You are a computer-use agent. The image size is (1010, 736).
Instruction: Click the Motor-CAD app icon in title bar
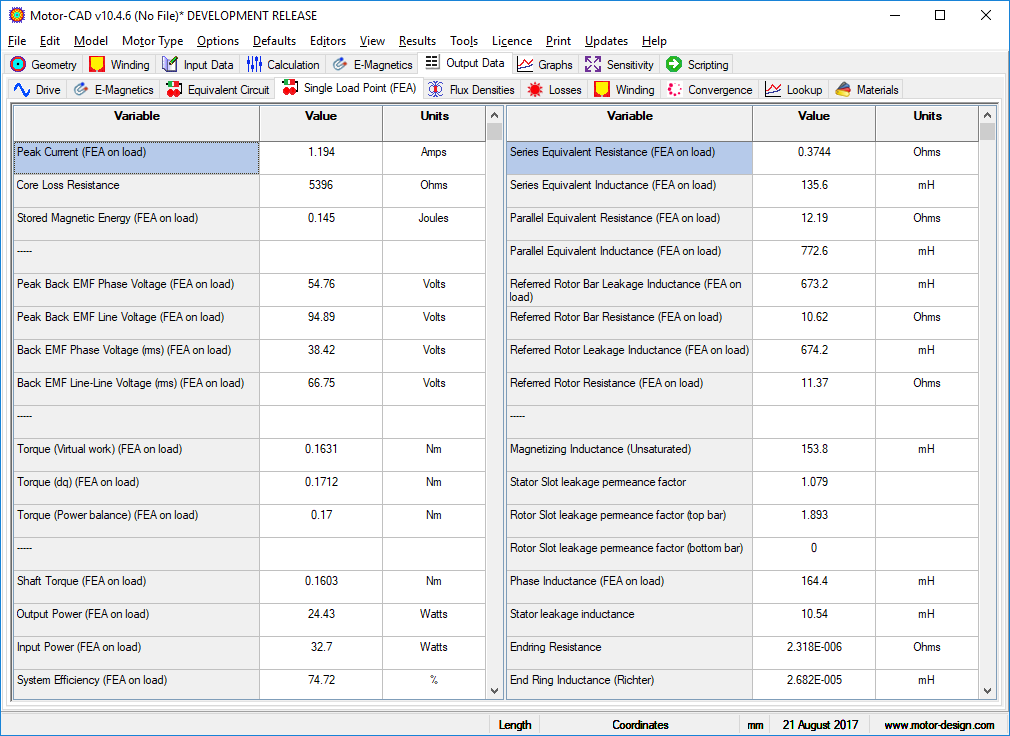pos(17,15)
